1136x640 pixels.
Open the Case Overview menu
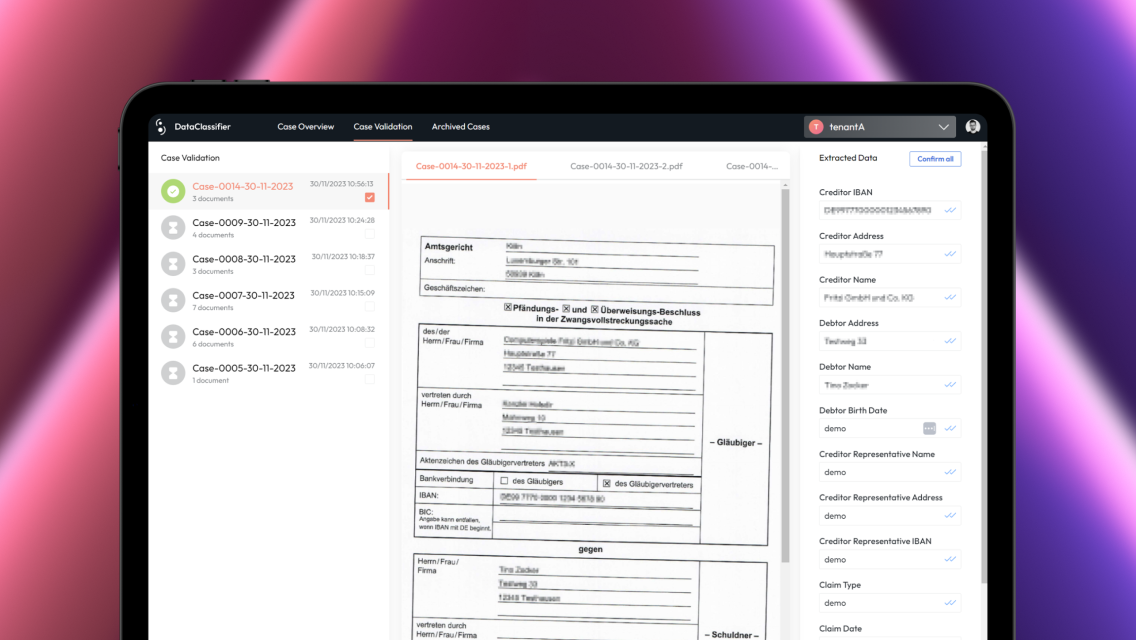306,126
